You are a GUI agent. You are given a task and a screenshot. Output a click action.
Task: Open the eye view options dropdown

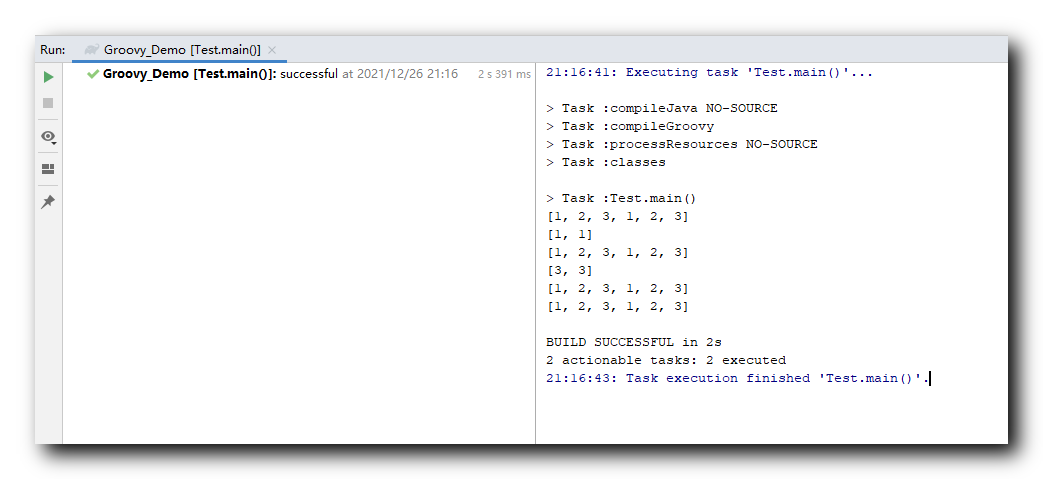tap(49, 137)
